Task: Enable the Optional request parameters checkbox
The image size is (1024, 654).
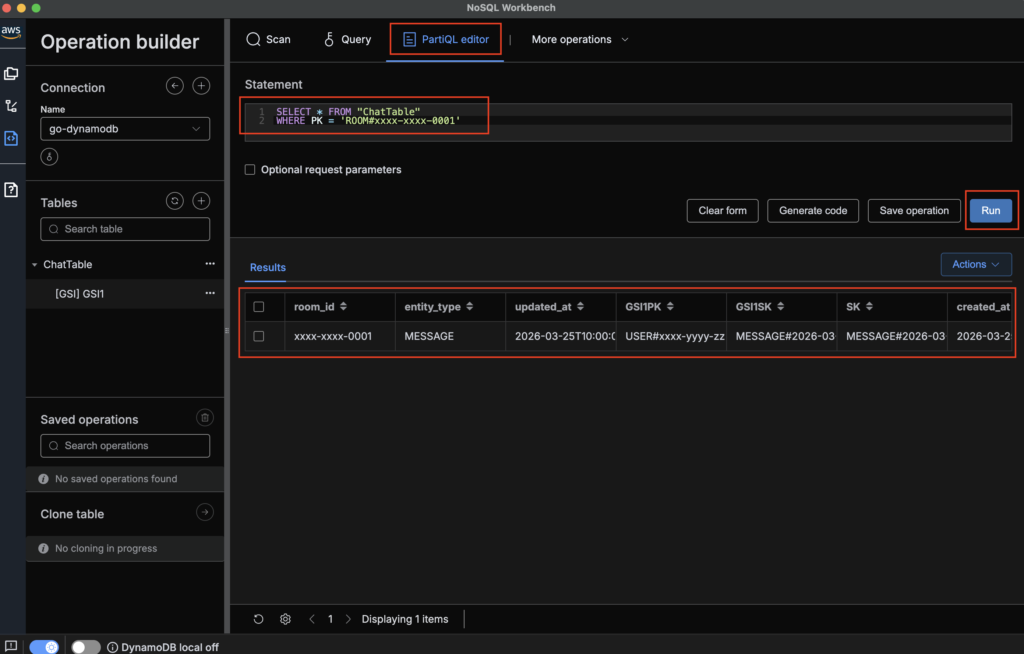Action: click(250, 170)
